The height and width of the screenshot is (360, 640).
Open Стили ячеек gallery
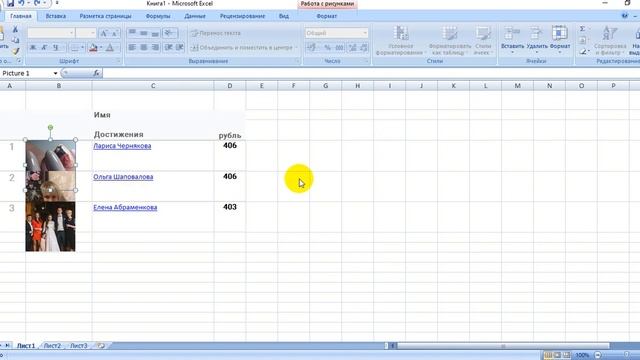[483, 40]
